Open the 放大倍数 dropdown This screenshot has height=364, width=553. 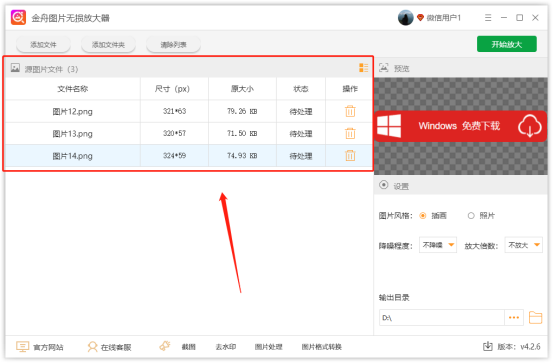click(x=524, y=245)
